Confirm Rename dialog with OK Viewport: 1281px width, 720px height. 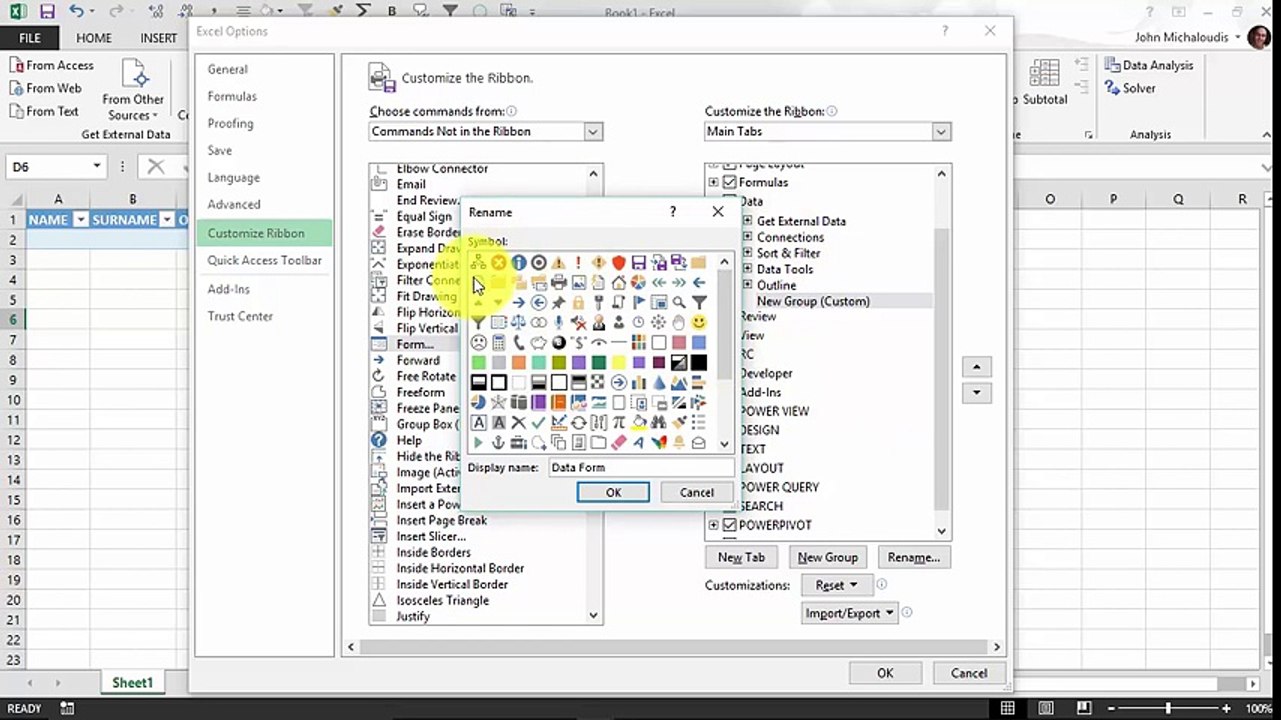(x=613, y=492)
